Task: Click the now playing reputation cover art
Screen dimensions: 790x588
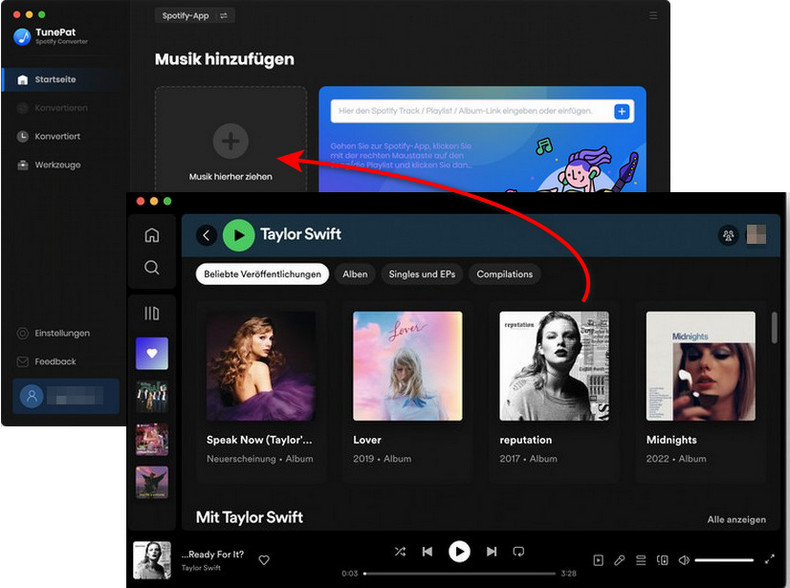Action: click(x=152, y=560)
